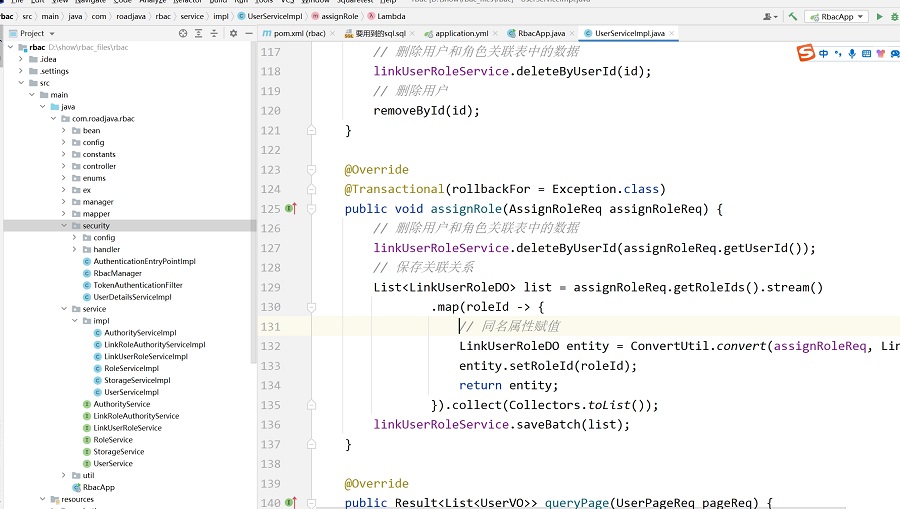Hide the Project panel with minus icon

pyautogui.click(x=249, y=33)
